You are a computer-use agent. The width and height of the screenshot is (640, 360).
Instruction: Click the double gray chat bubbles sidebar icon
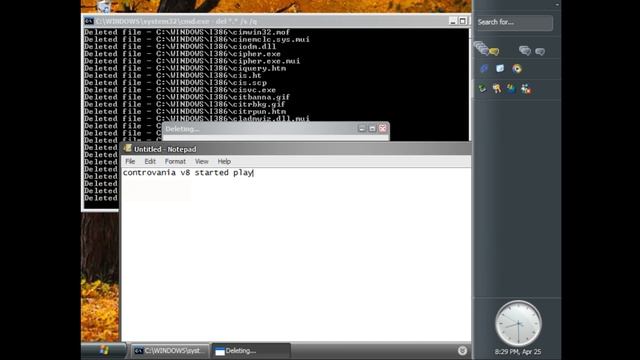point(524,50)
